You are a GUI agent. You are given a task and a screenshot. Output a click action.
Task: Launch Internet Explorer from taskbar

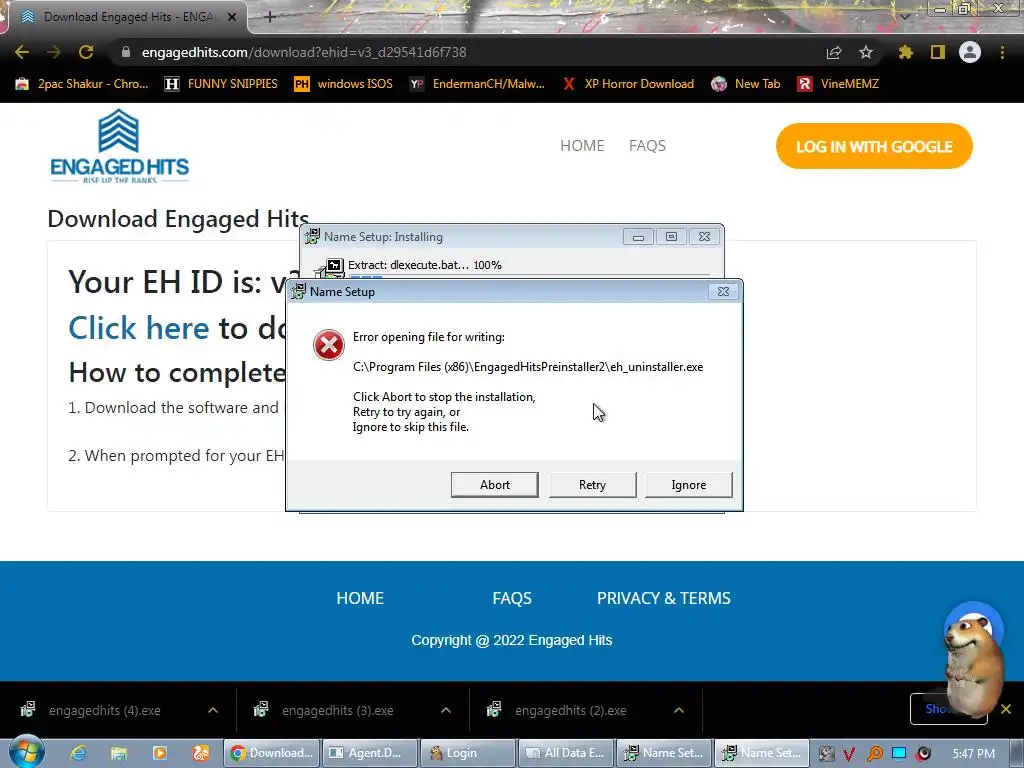pyautogui.click(x=78, y=753)
